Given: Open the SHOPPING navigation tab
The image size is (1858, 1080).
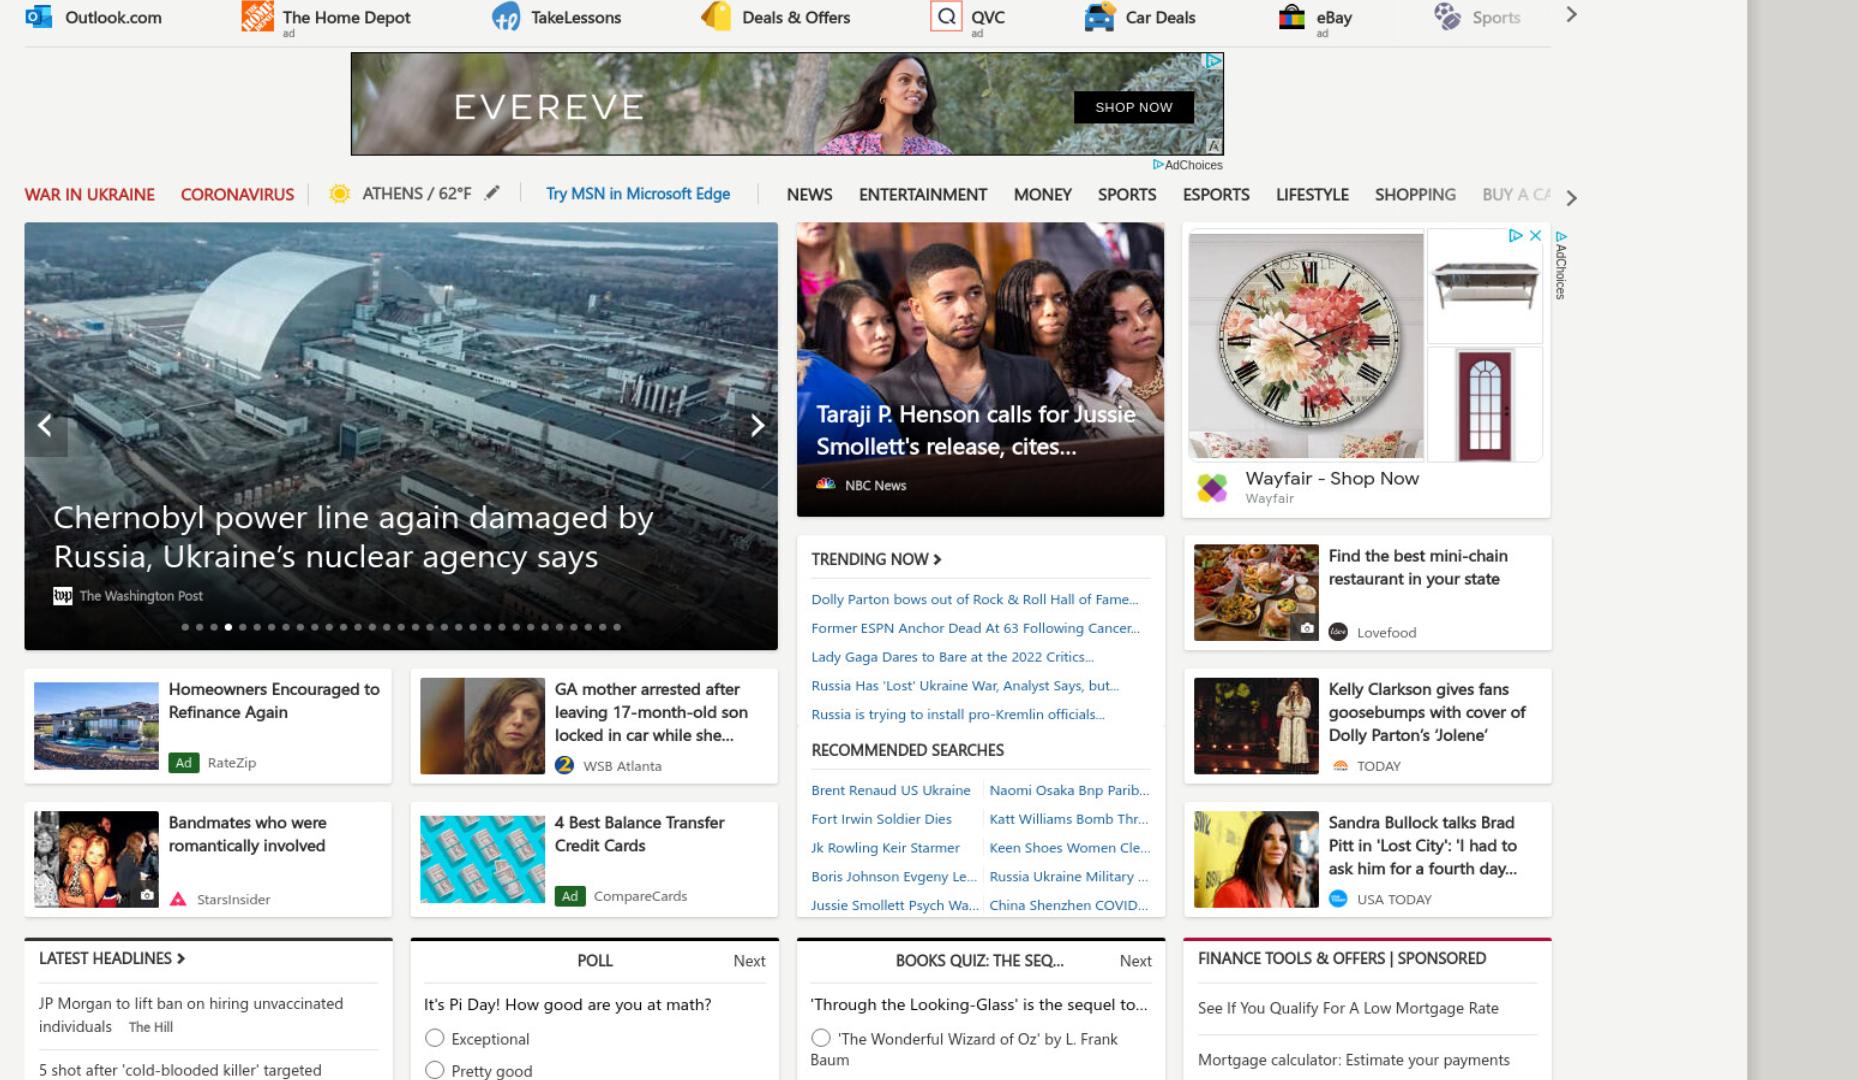Looking at the screenshot, I should 1415,194.
